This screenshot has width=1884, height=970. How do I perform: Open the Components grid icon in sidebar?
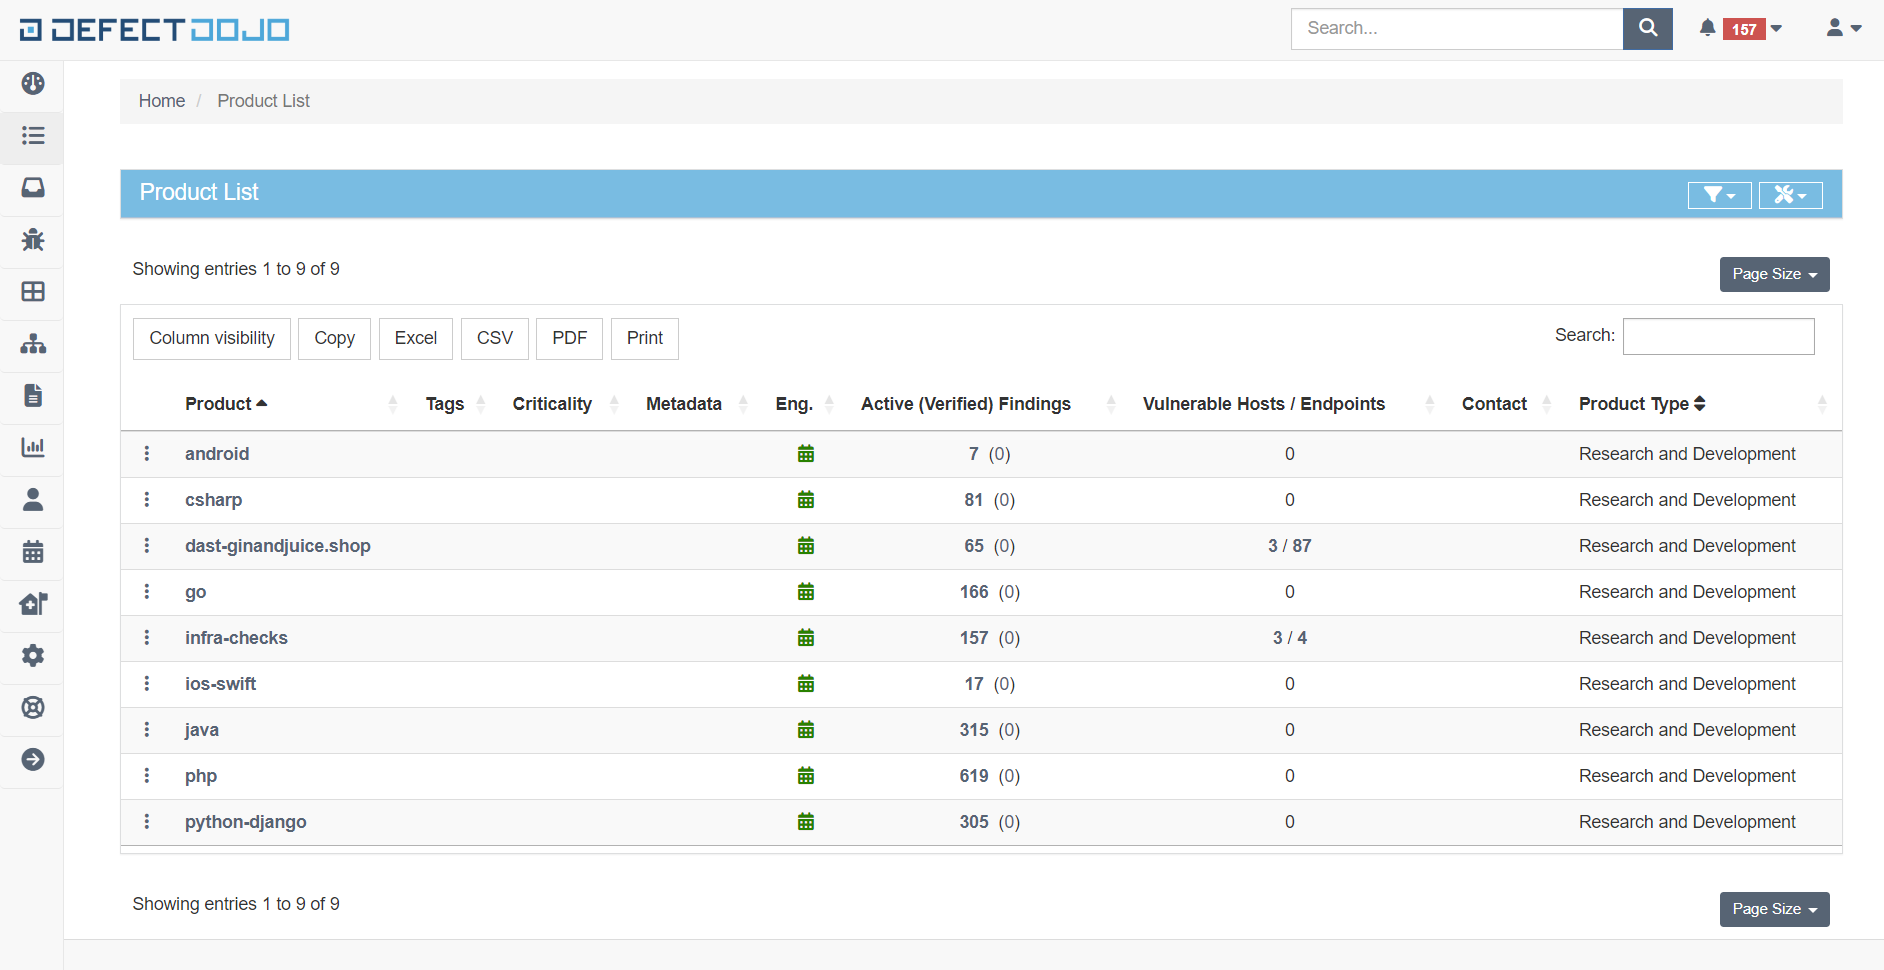coord(33,292)
